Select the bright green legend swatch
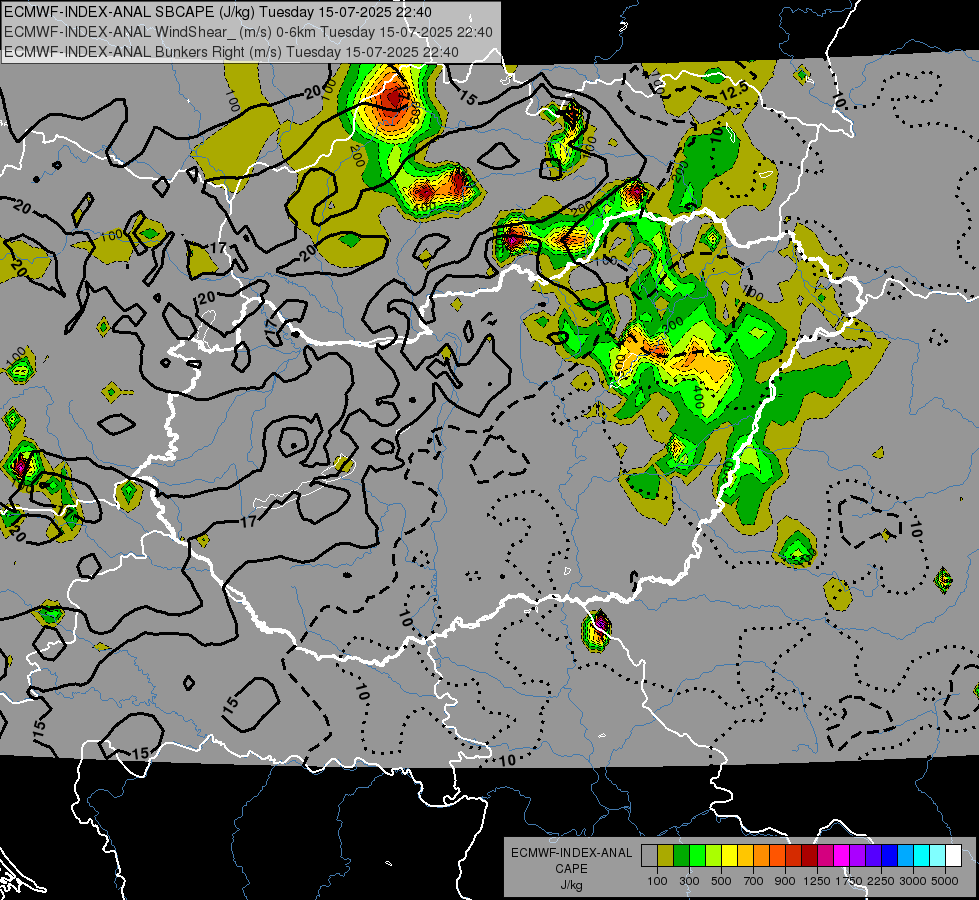Image resolution: width=979 pixels, height=900 pixels. (697, 855)
